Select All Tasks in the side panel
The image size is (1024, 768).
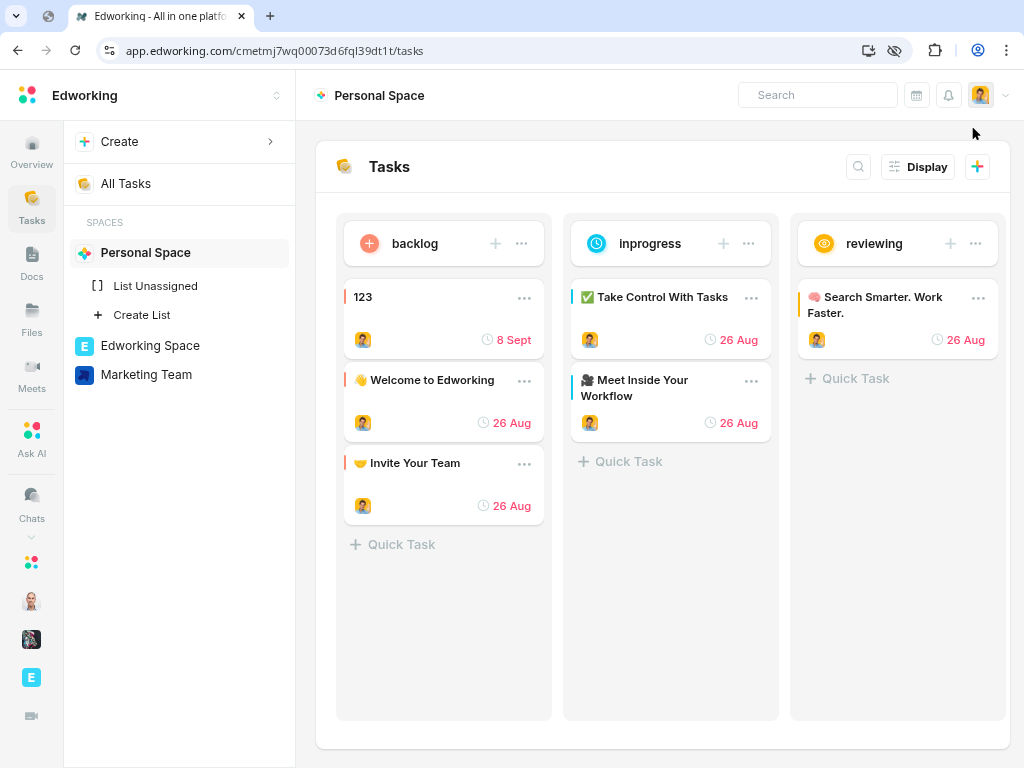(126, 184)
